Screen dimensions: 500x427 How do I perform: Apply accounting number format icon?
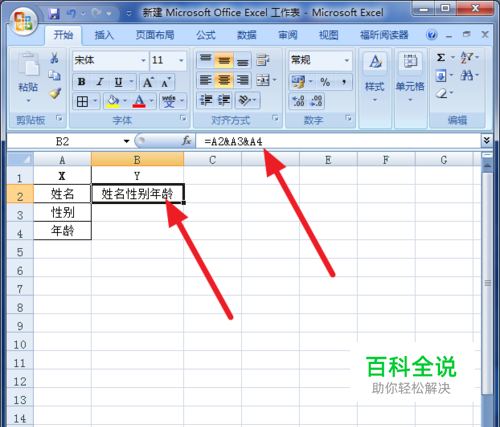[x=298, y=82]
